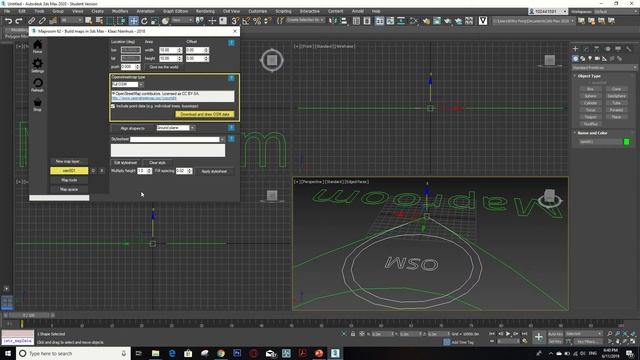Open the Customize menu
This screenshot has width=640, height=360.
tap(258, 11)
